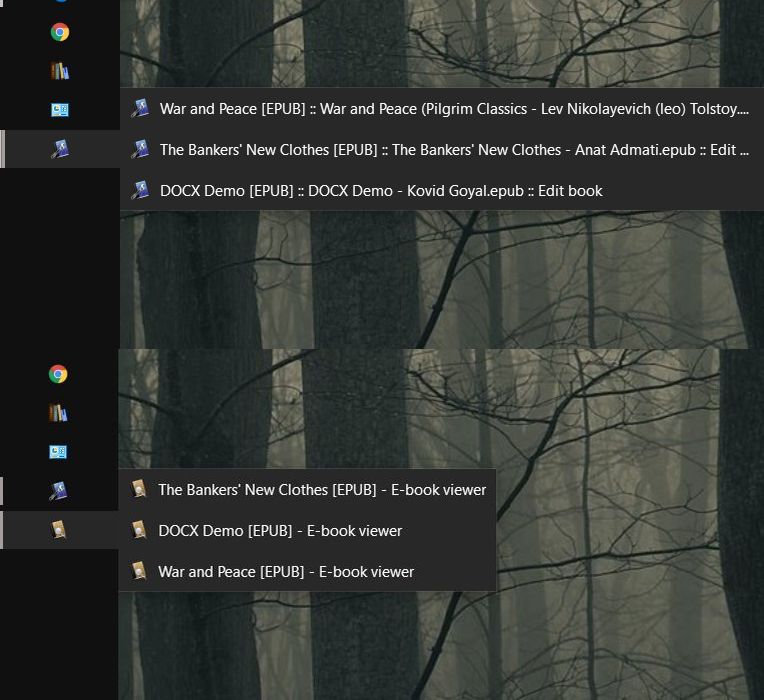This screenshot has height=700, width=764.
Task: Click highlighted Edit book taskbar icon
Action: 59,149
